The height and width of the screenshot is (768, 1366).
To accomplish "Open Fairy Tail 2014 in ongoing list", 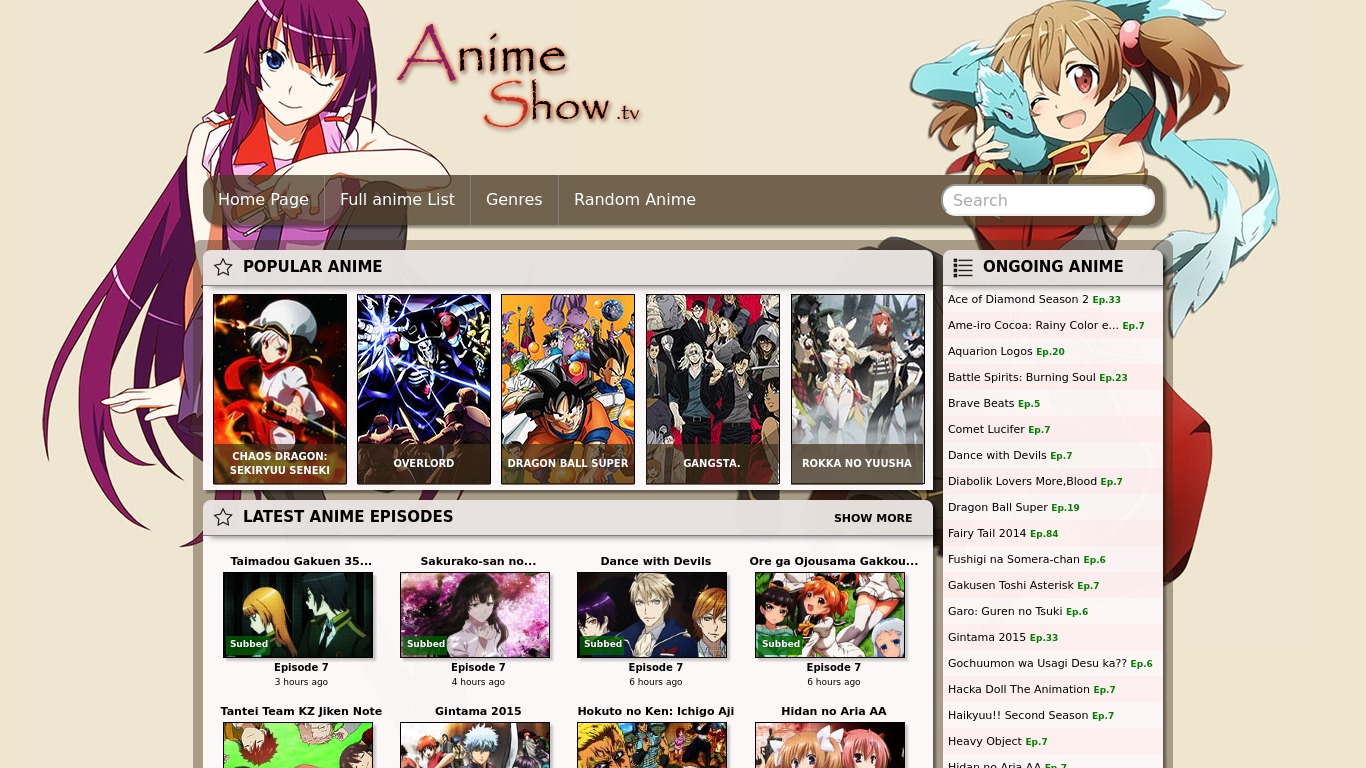I will coord(987,533).
